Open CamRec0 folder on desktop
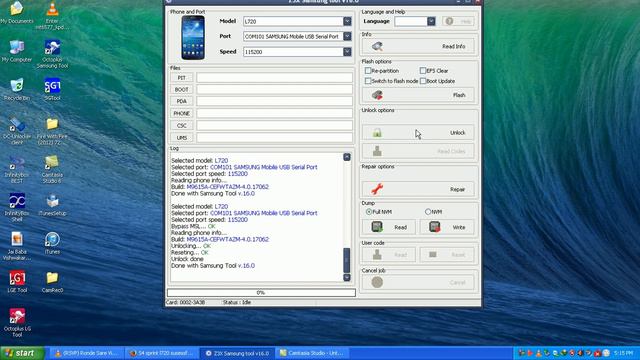Screen dimensions: 640x360 pyautogui.click(x=52, y=282)
